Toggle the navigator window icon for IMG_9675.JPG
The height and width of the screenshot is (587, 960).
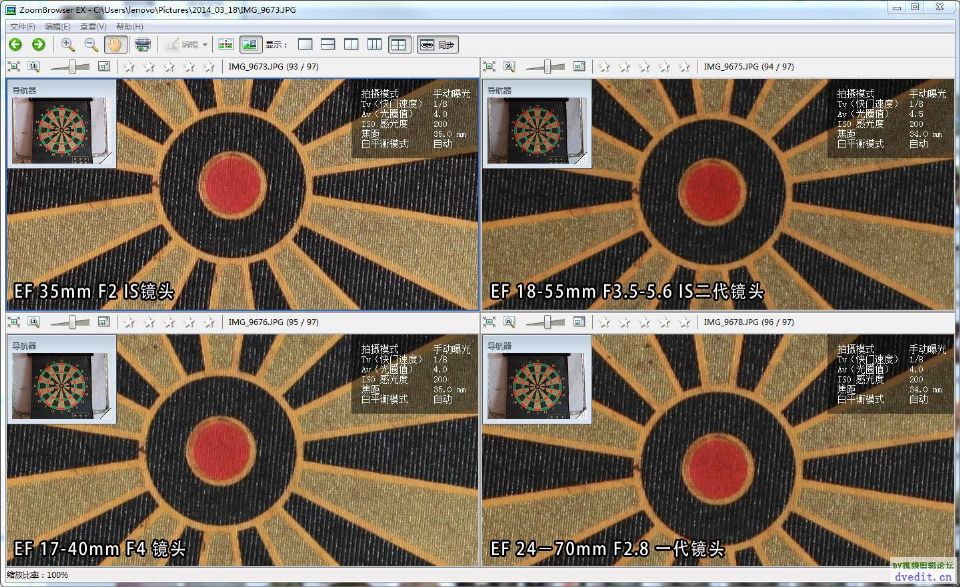(579, 66)
